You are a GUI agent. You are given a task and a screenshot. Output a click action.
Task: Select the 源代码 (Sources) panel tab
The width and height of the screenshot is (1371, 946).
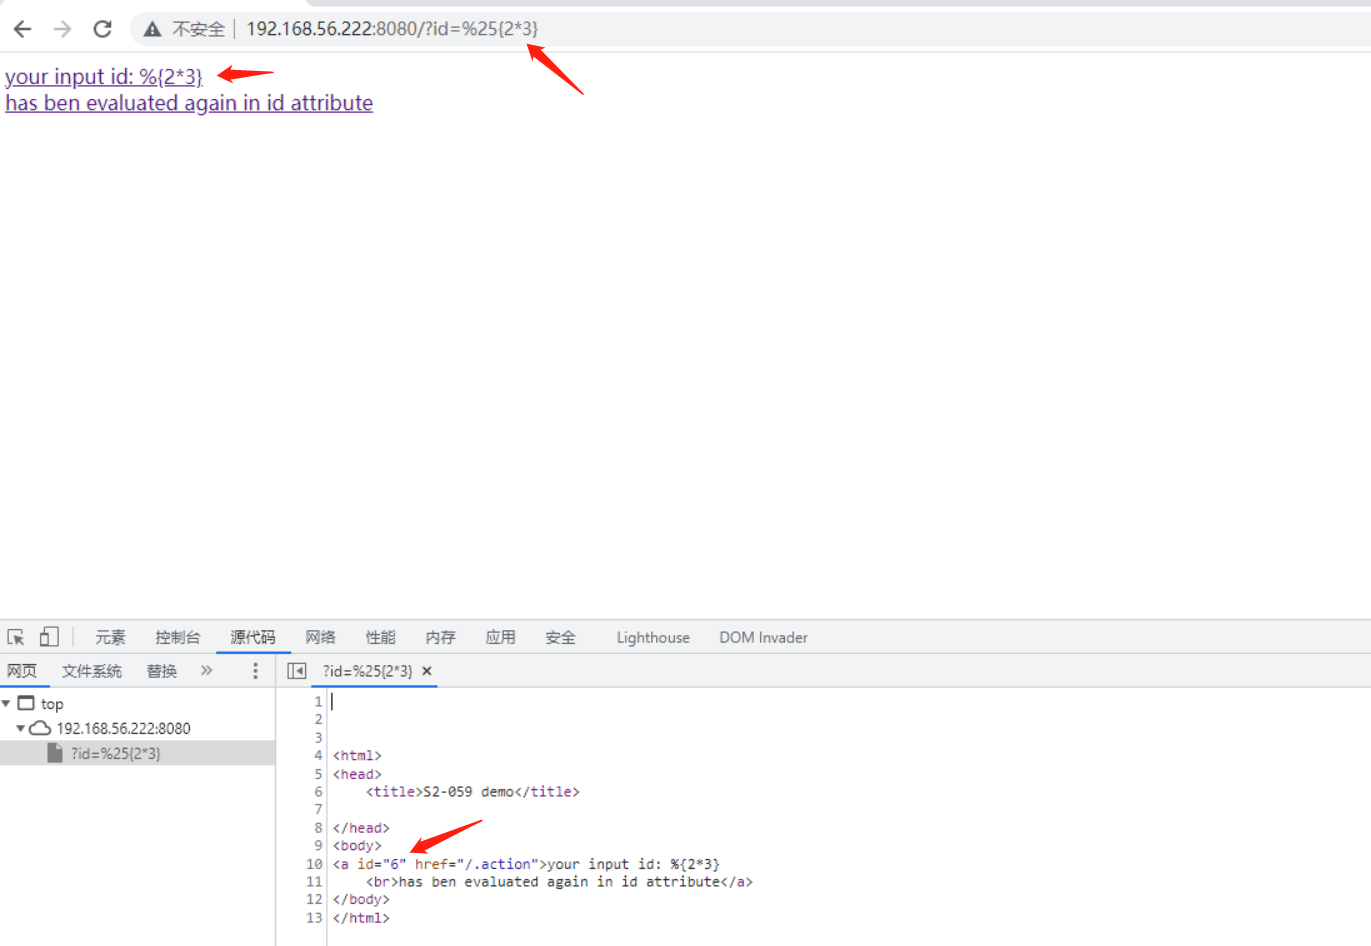tap(253, 637)
